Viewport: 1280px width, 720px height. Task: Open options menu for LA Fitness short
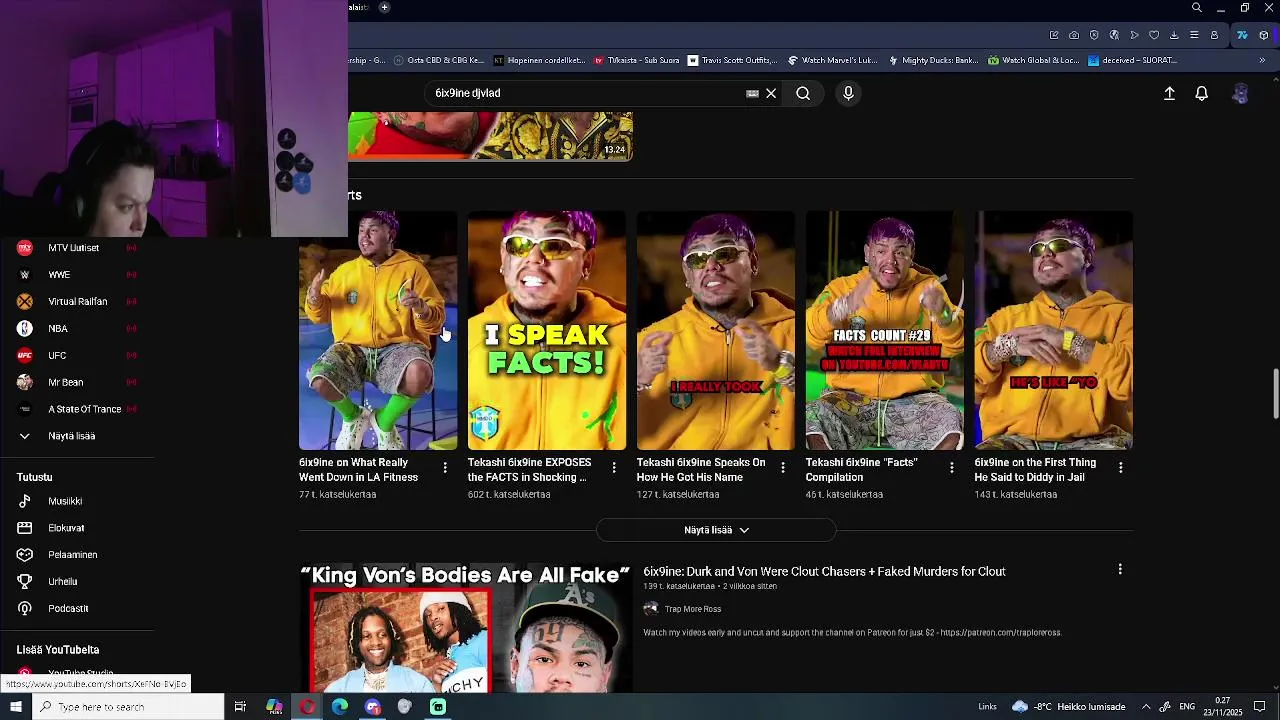445,467
